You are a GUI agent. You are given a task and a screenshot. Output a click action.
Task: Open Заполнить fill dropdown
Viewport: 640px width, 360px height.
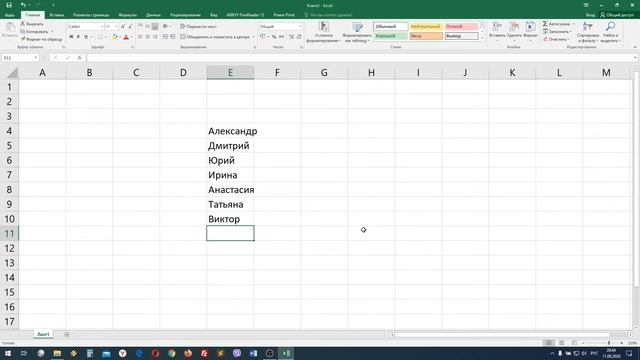[x=557, y=31]
